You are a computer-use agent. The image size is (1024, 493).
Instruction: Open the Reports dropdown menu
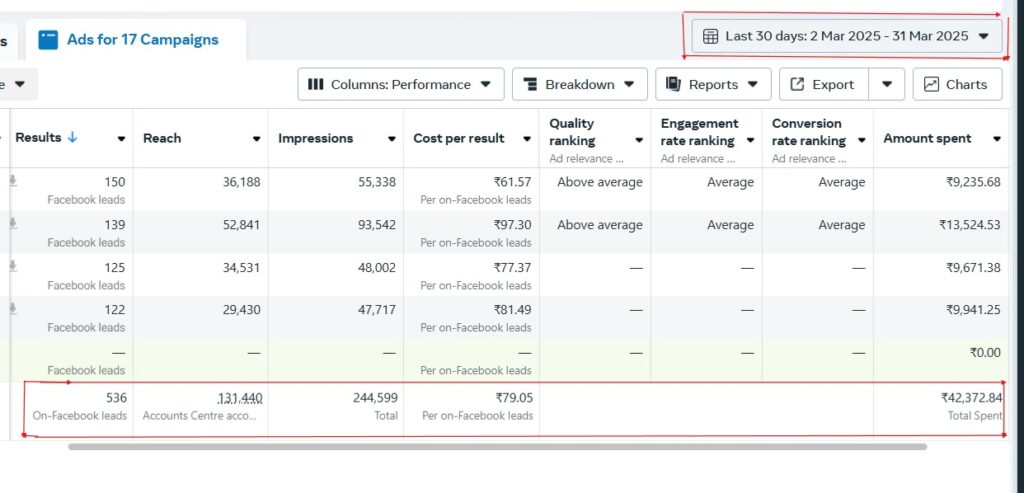pos(713,84)
